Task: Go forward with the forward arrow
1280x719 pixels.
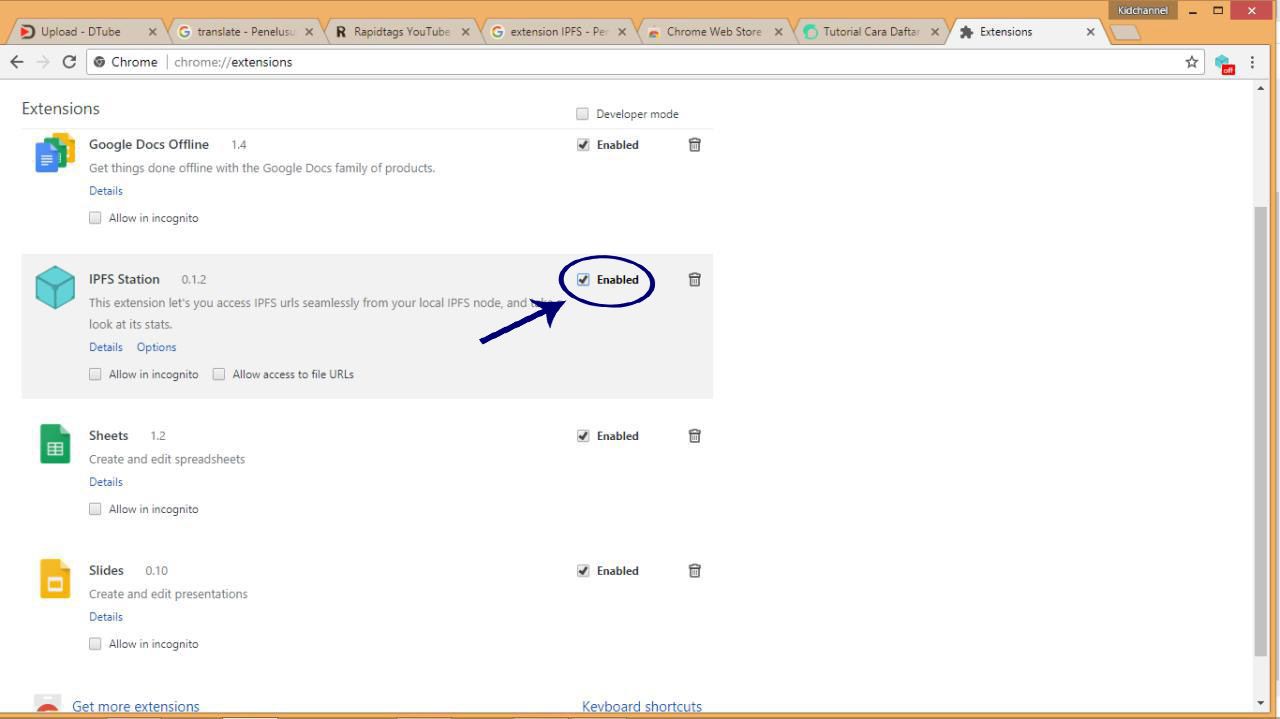Action: (x=42, y=62)
